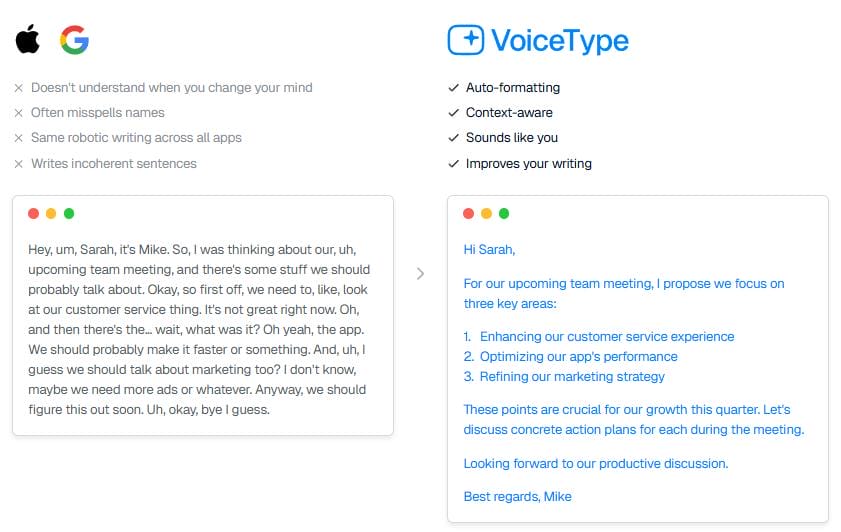Click the Google logo icon
The width and height of the screenshot is (841, 532).
tap(74, 40)
